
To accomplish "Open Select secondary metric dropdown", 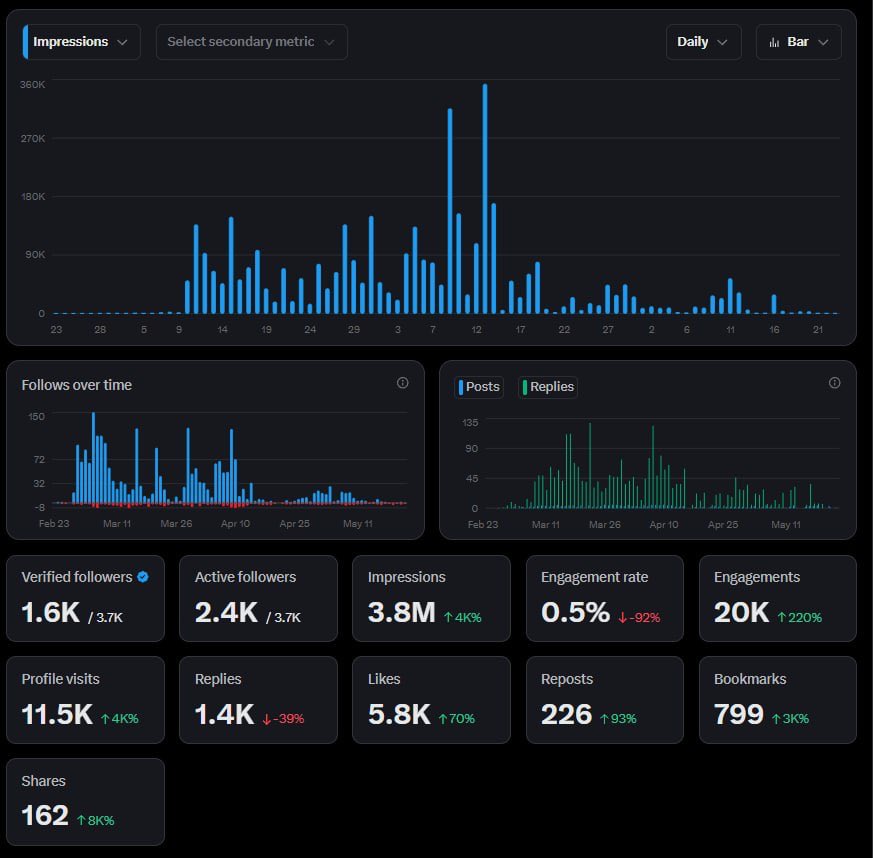I will click(252, 42).
